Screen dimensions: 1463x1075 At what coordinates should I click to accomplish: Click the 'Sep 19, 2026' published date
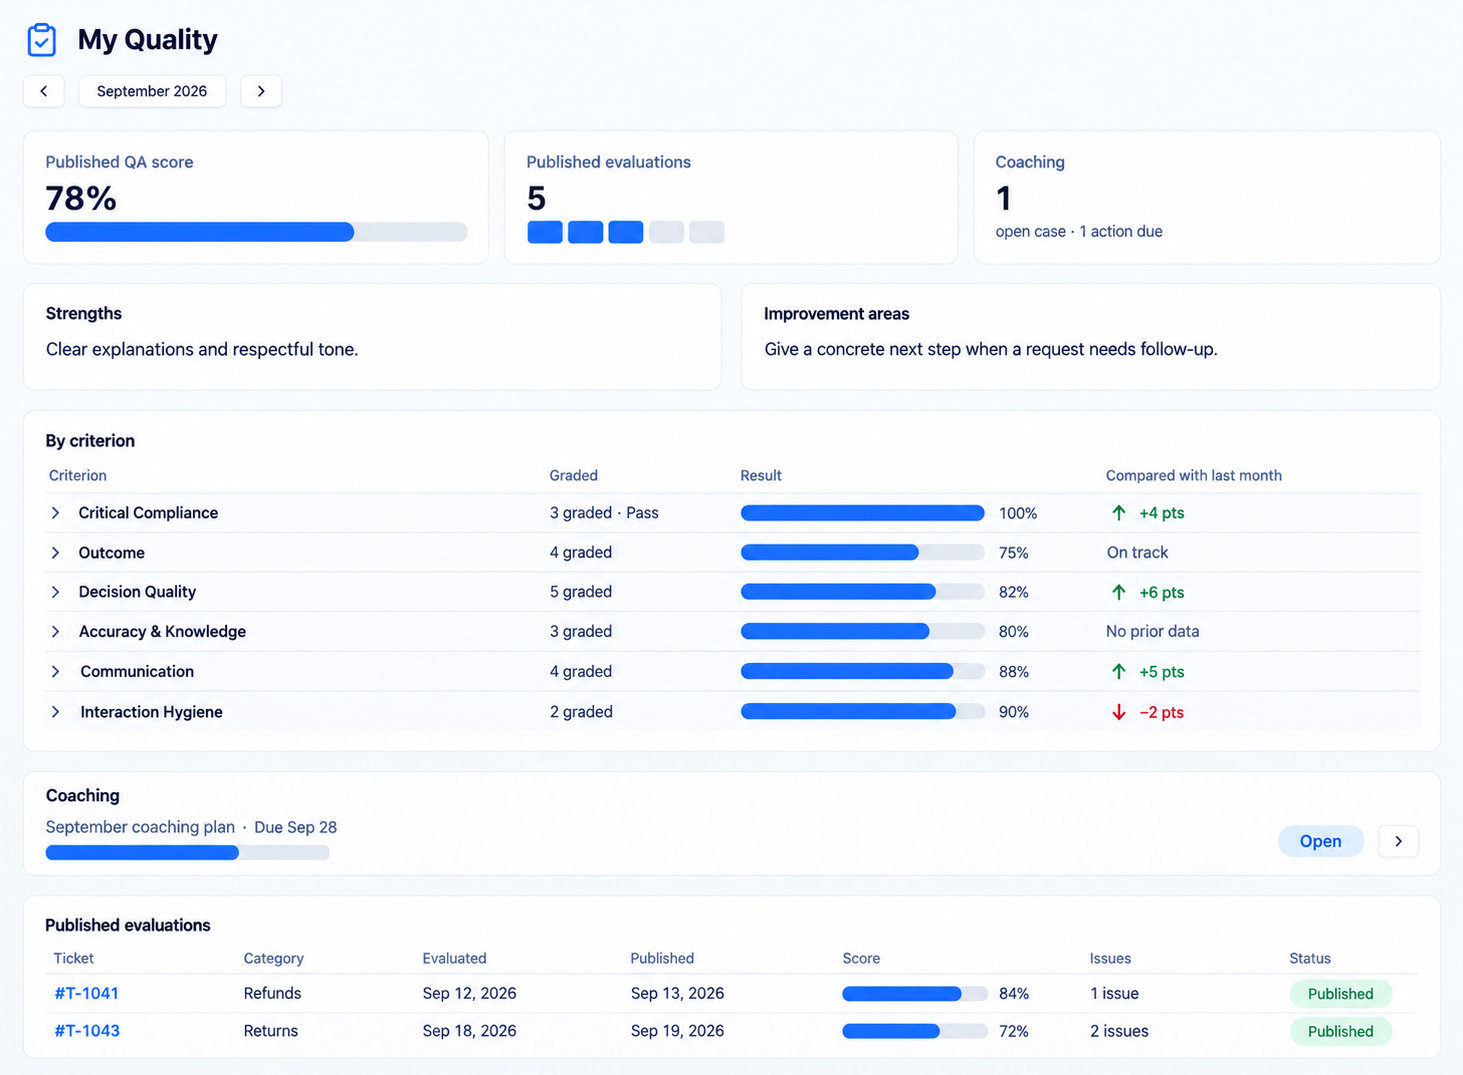click(x=677, y=1031)
